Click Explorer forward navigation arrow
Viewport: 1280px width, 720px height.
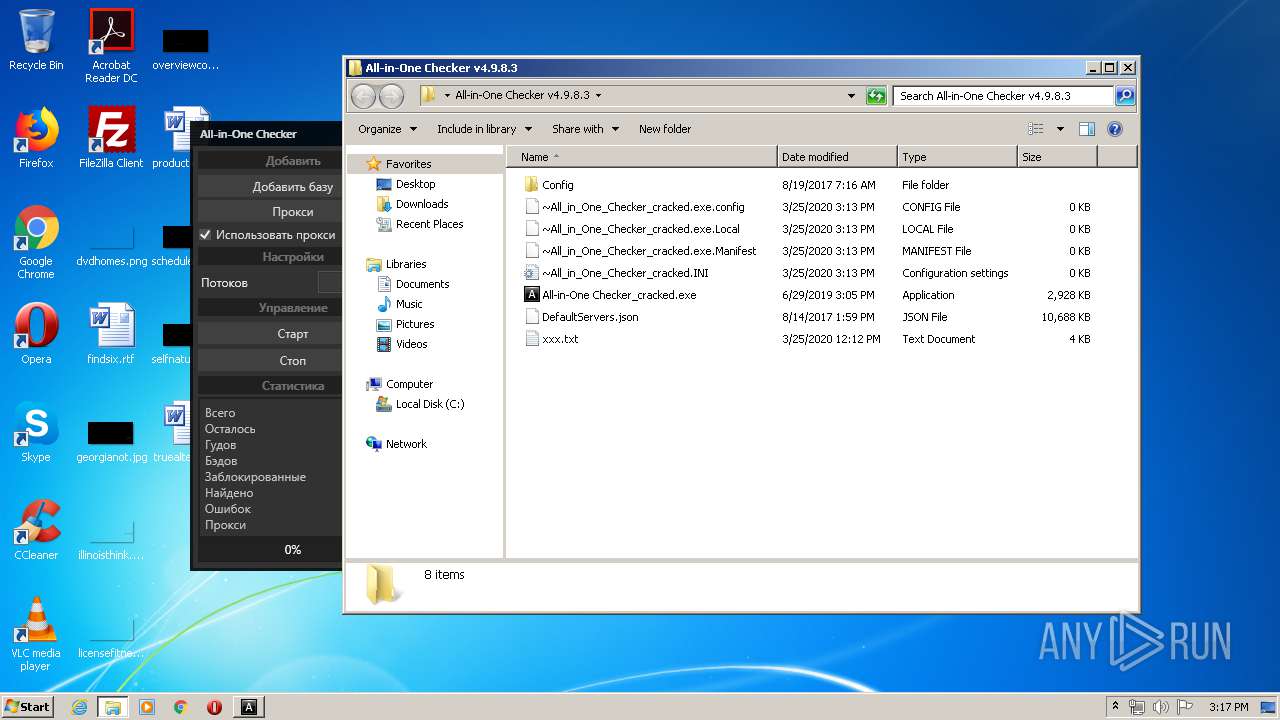[391, 96]
